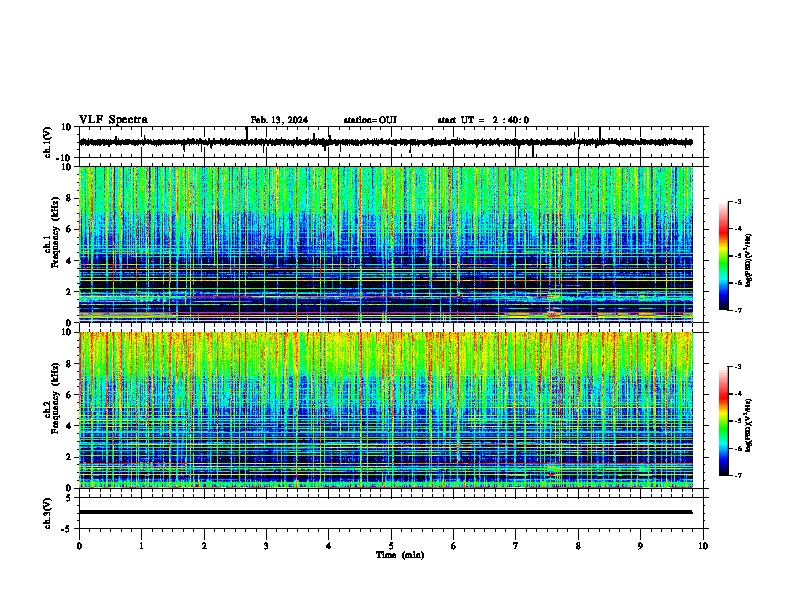Click tick label "2" on the Time axis
The image size is (792, 612).
[204, 546]
